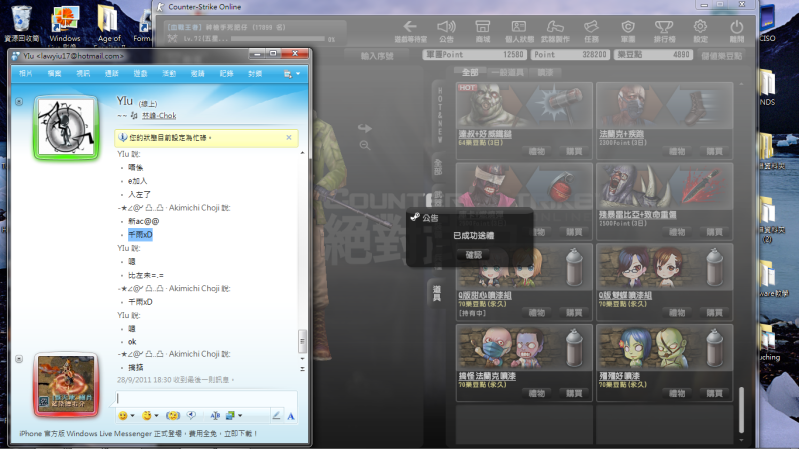Image resolution: width=799 pixels, height=449 pixels.
Task: Expand the background scene dropdown arrow
Action: point(240,415)
